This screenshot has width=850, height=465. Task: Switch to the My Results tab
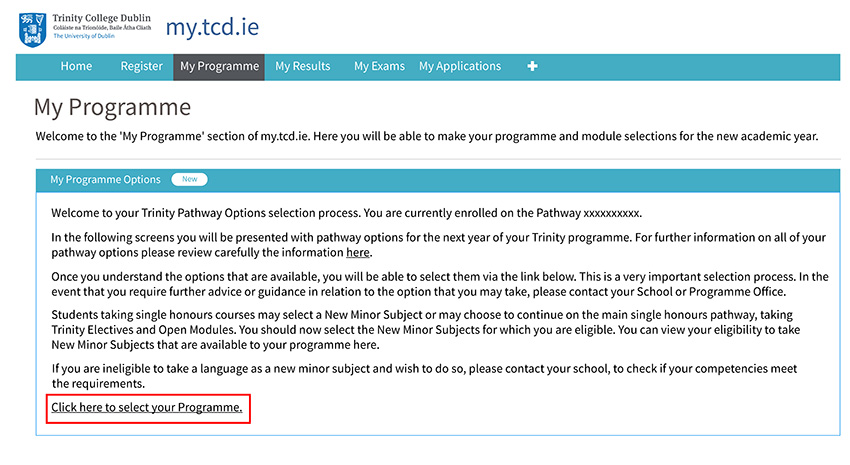click(302, 66)
